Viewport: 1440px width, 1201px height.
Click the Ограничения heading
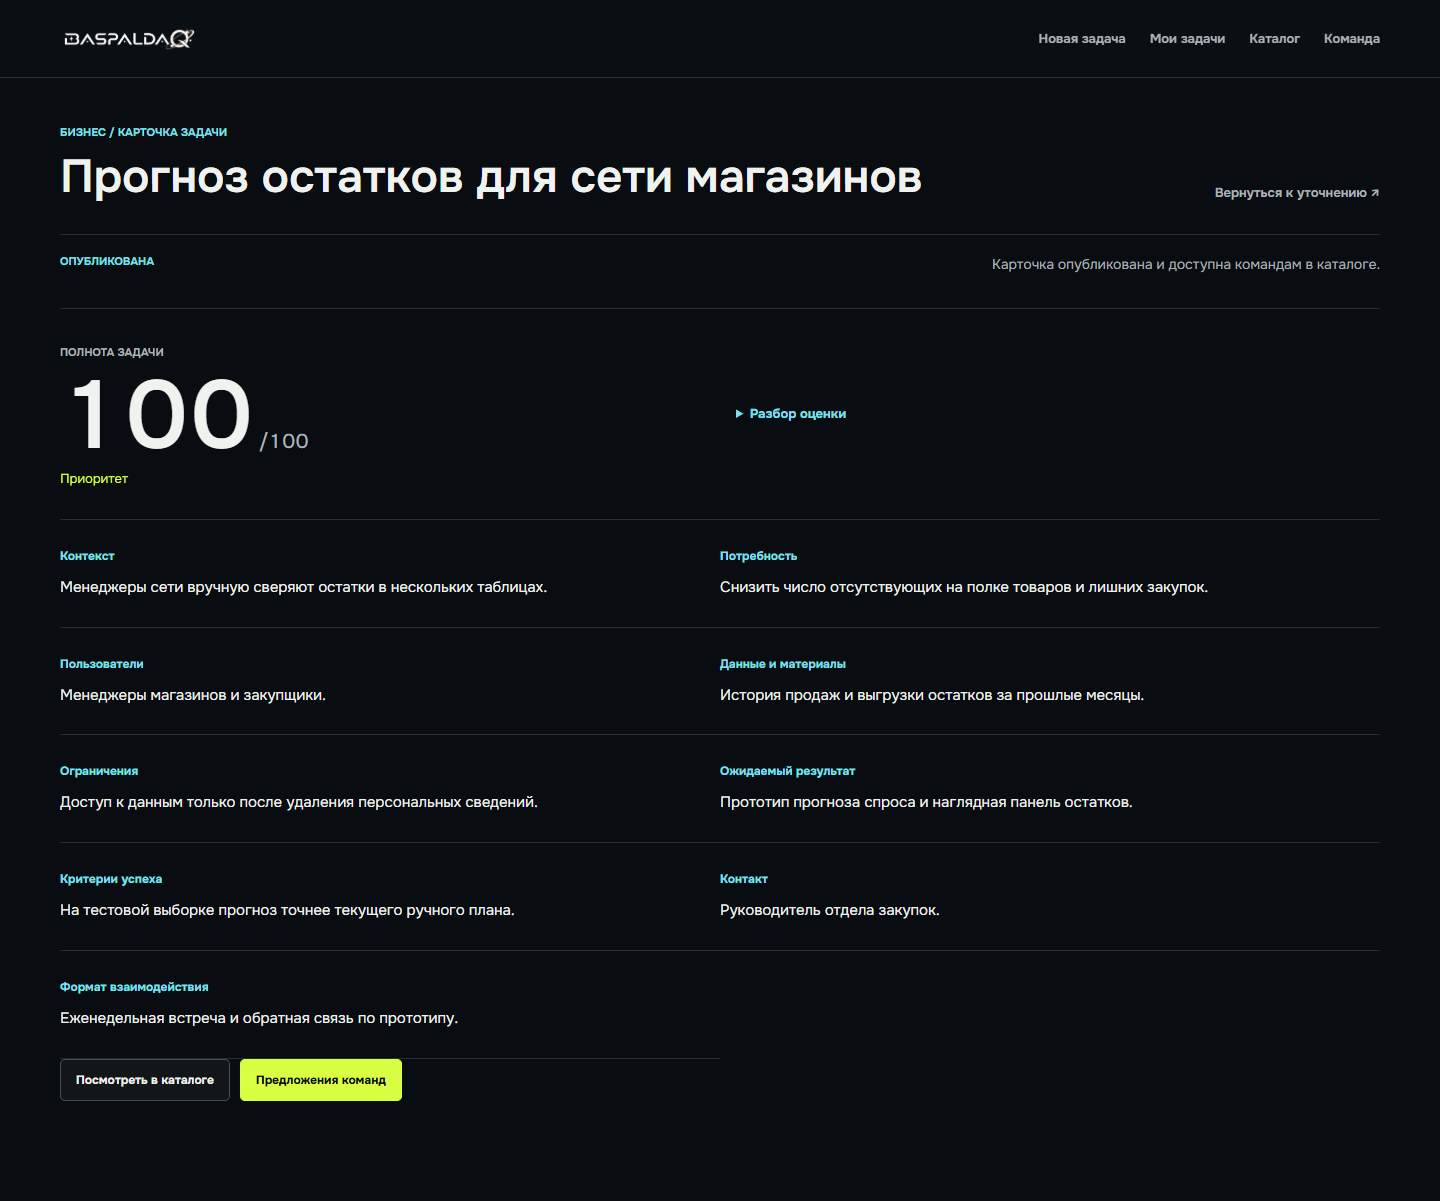point(99,771)
